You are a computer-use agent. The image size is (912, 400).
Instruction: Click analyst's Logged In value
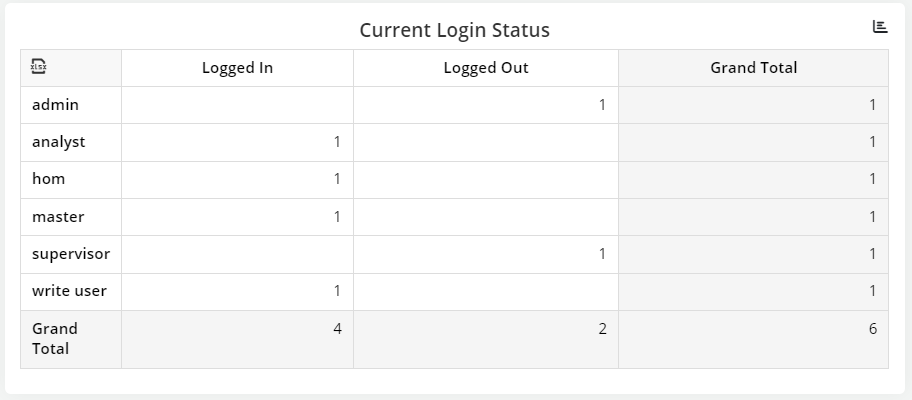(x=337, y=142)
